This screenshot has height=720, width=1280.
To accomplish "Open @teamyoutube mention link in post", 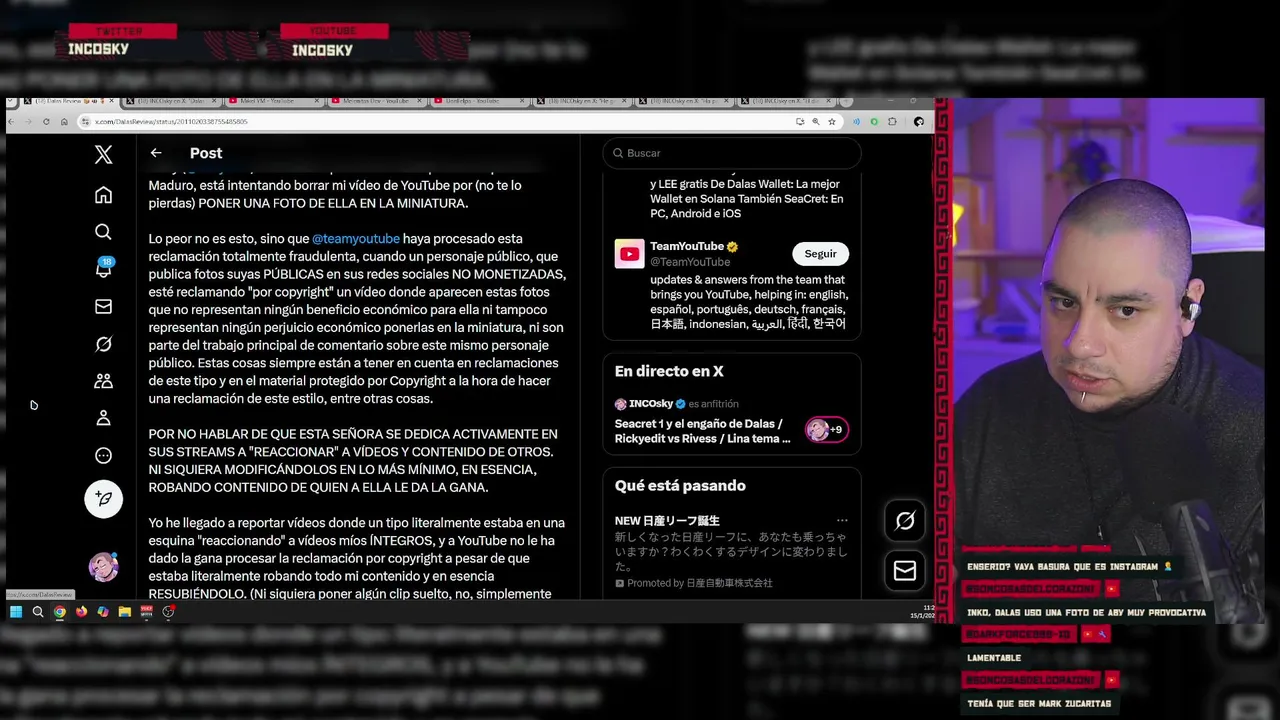I will click(356, 239).
